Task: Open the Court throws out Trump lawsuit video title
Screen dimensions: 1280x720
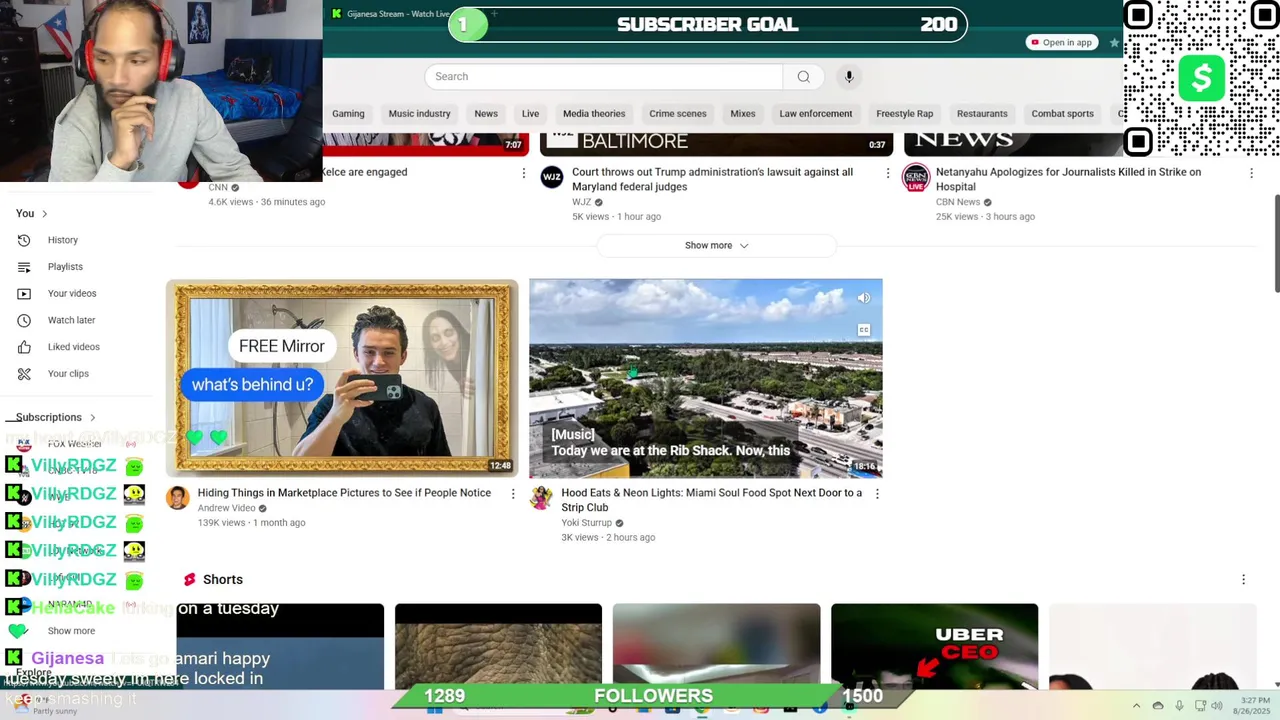Action: click(712, 180)
